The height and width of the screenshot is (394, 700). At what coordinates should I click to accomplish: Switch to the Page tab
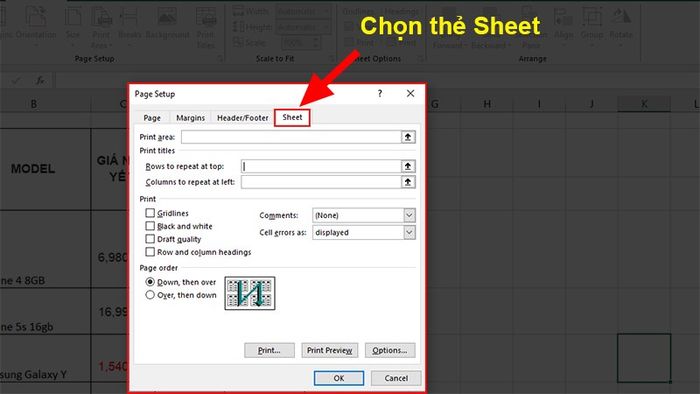point(152,118)
